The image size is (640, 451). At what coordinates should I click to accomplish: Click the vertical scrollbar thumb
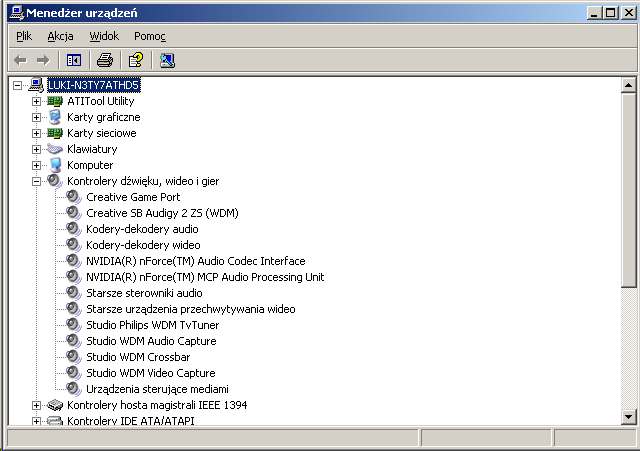628,190
